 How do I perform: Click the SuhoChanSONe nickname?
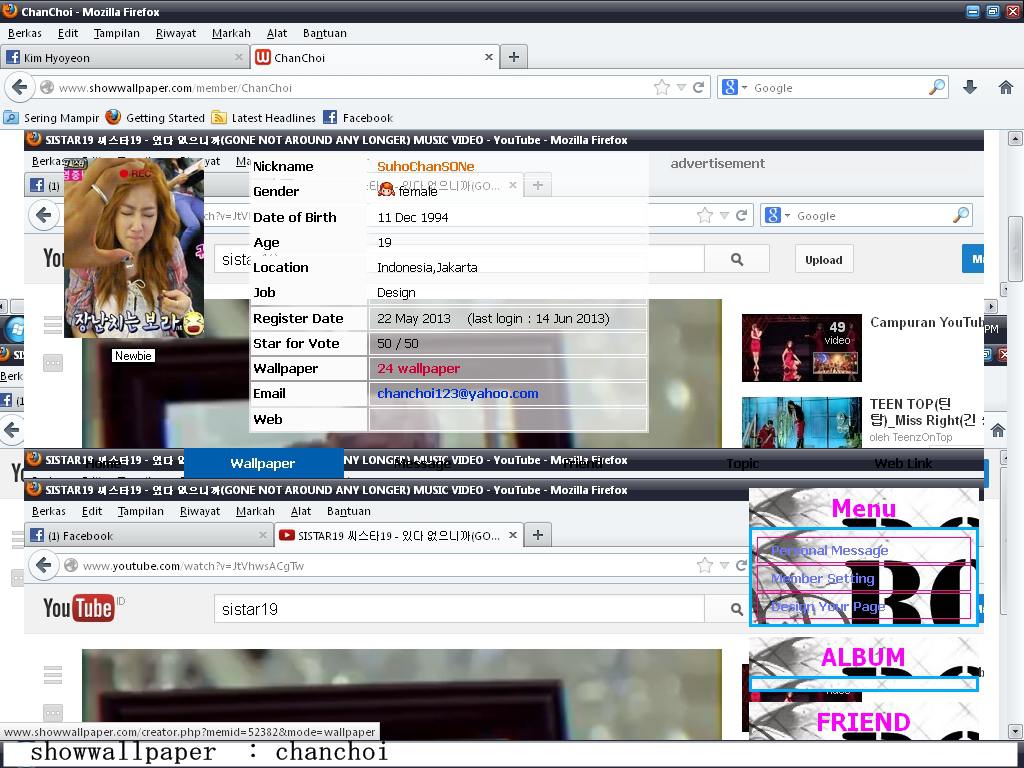coord(426,167)
